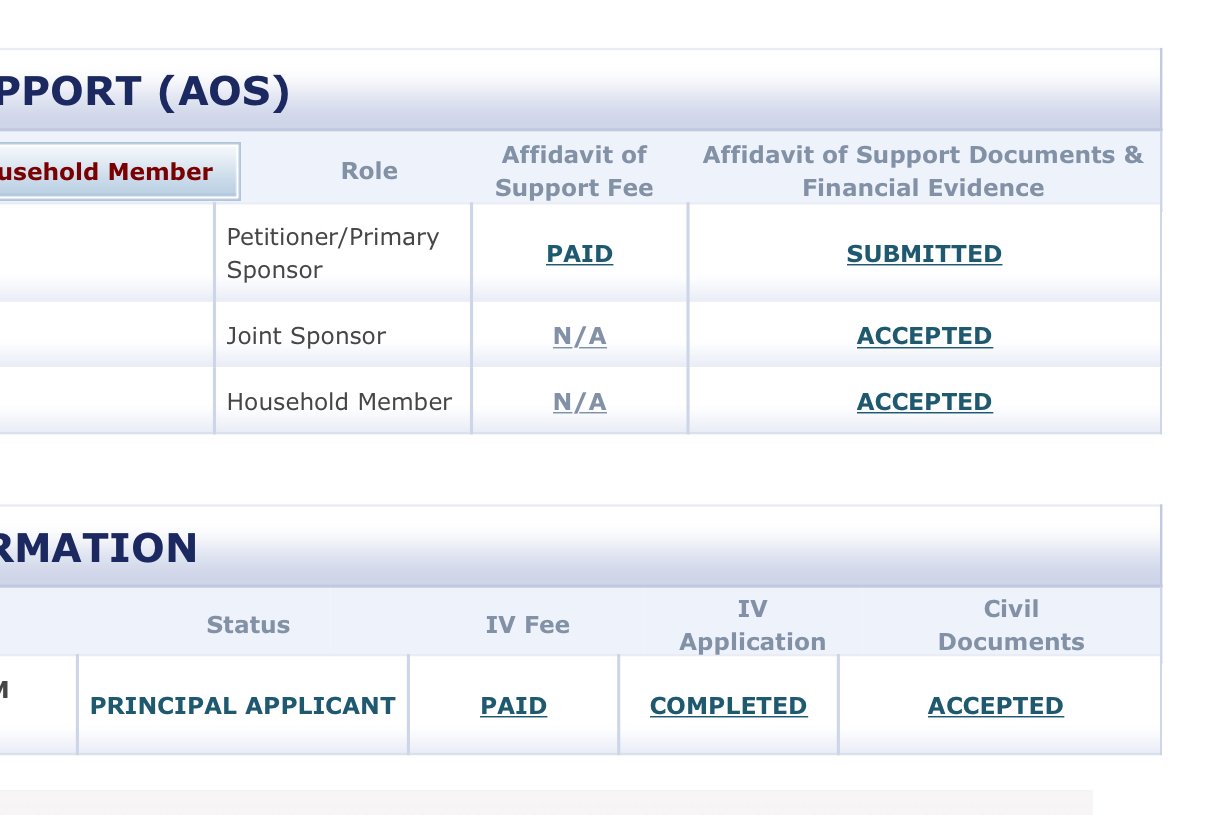
Task: Click the PRINCIPAL APPLICANT status text
Action: click(x=243, y=706)
